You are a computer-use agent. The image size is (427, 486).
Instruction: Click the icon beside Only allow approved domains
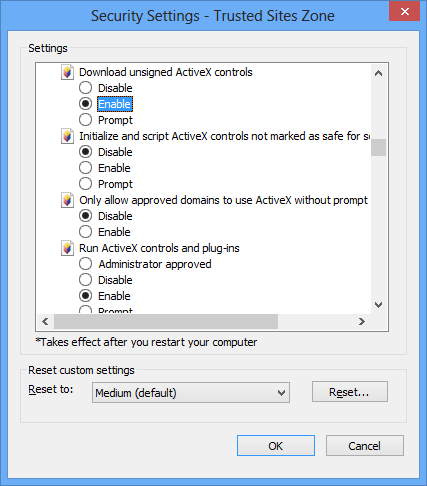pyautogui.click(x=67, y=200)
